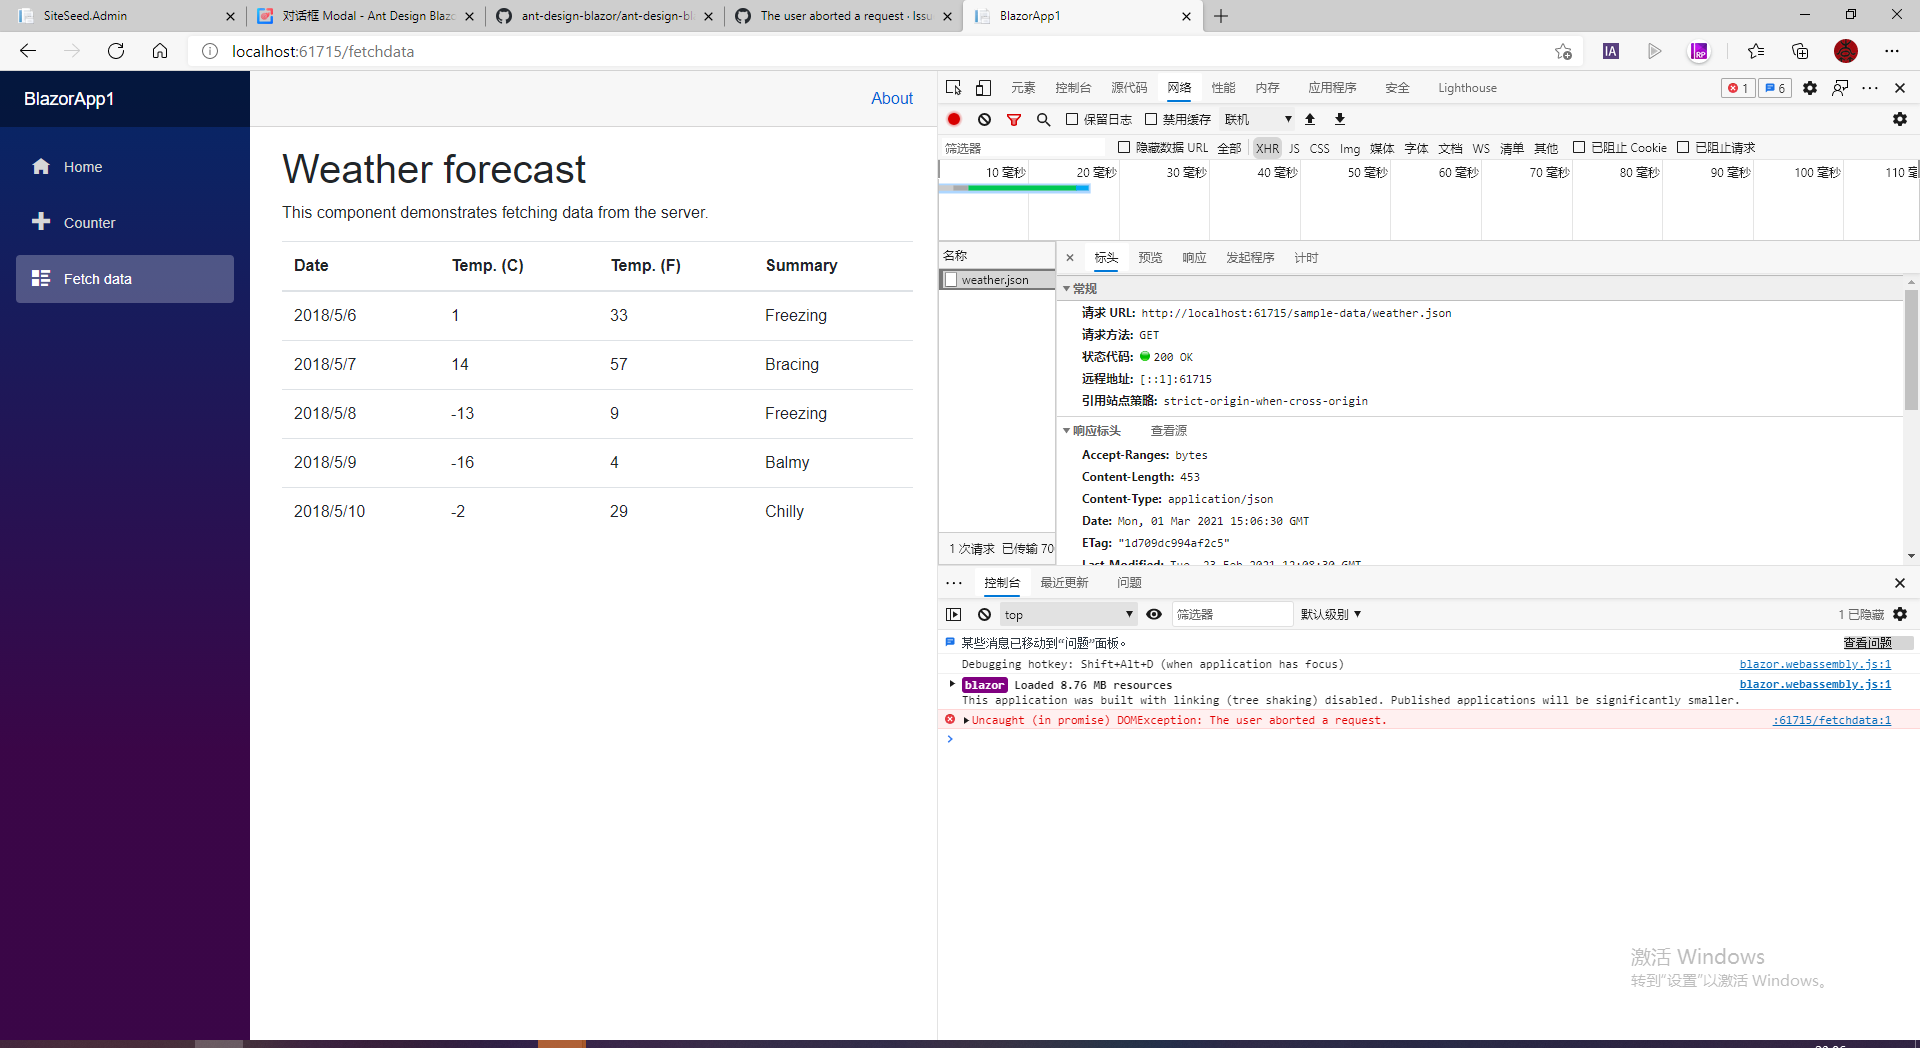Stop network recording with the red record button
The width and height of the screenshot is (1920, 1048).
pyautogui.click(x=953, y=119)
